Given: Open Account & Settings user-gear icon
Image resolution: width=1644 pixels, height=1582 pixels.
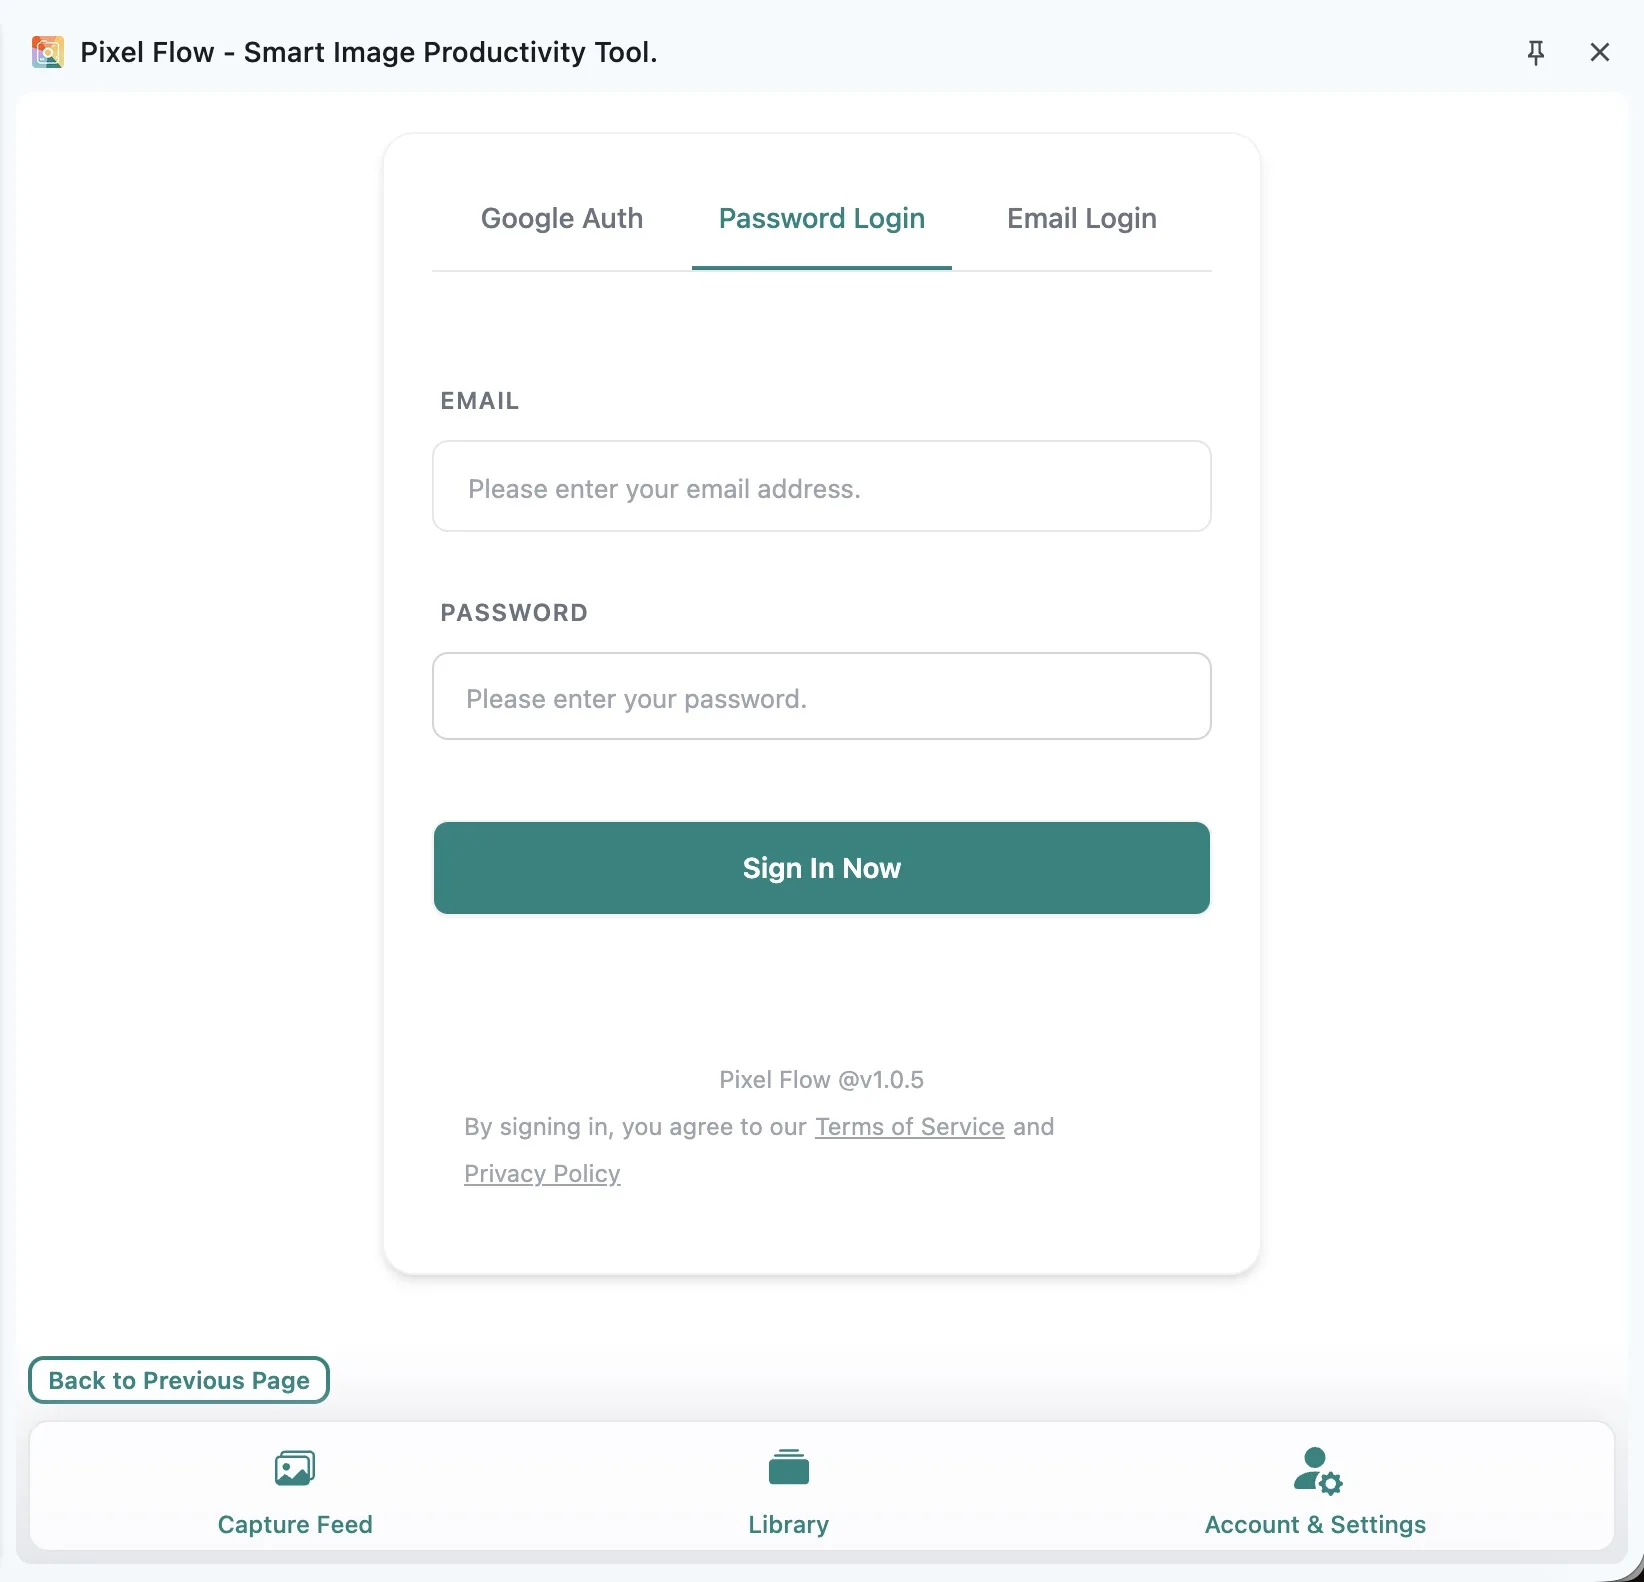Looking at the screenshot, I should (1317, 1470).
